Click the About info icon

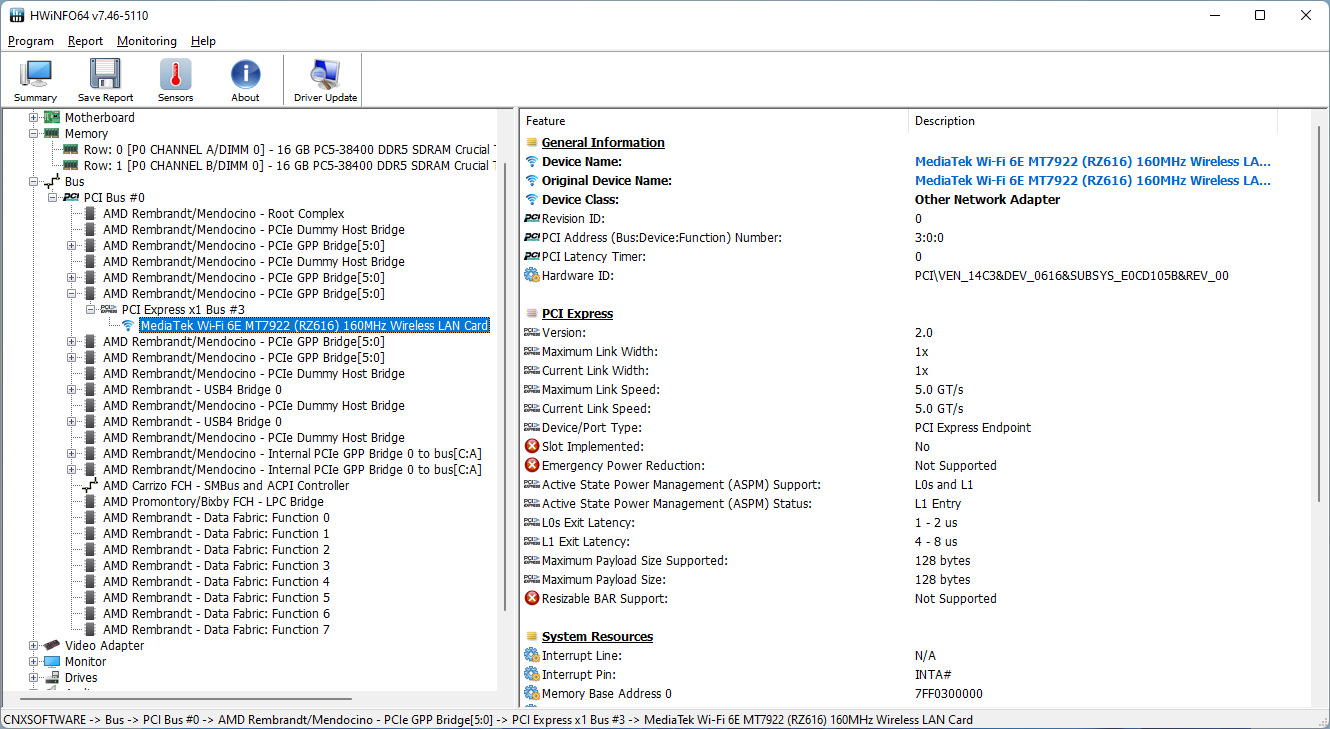[x=245, y=75]
